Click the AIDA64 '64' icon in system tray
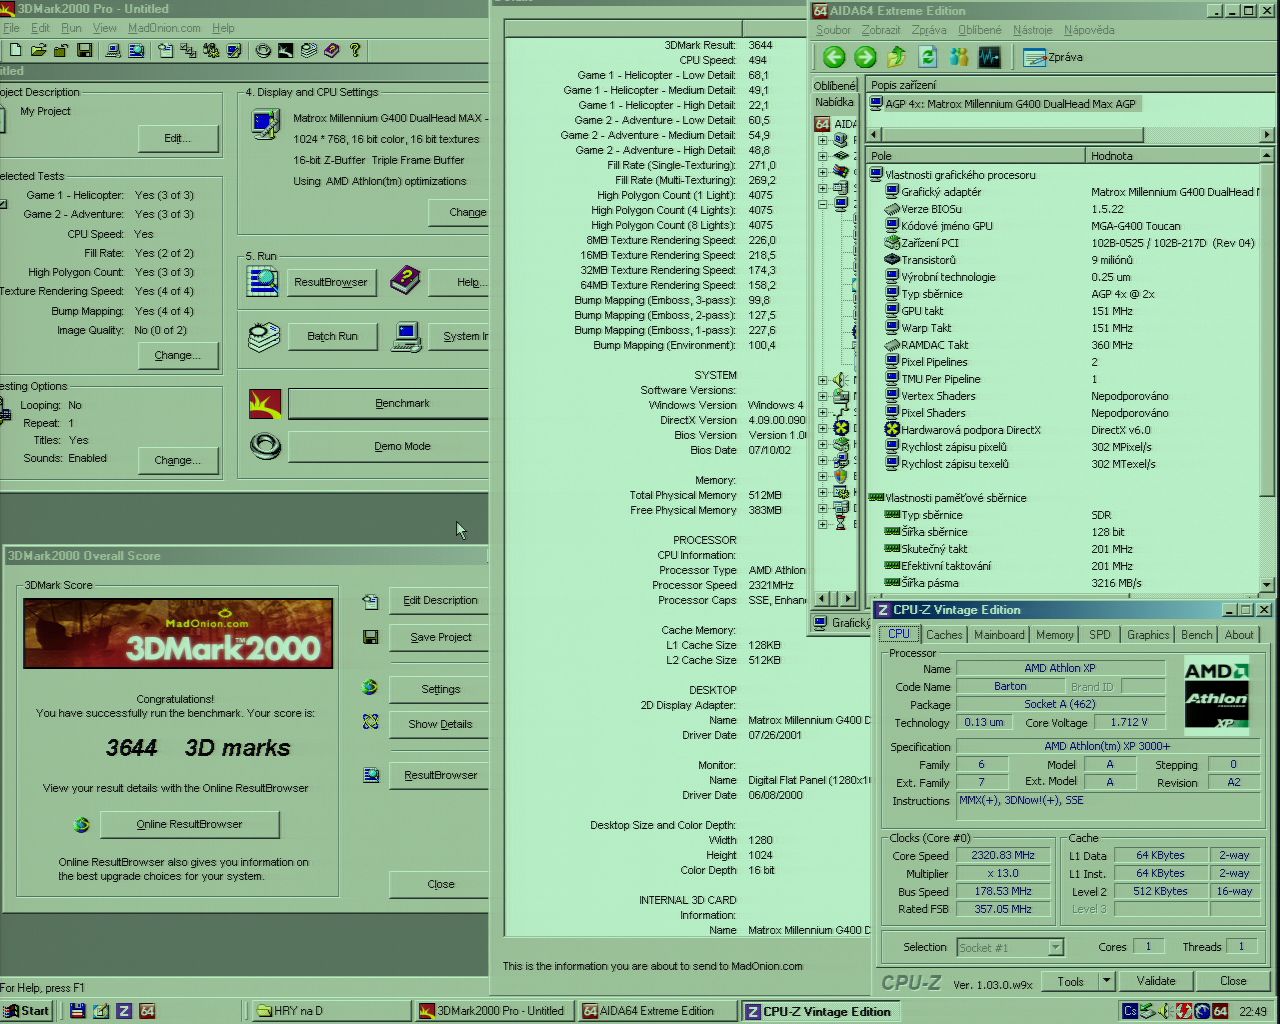Viewport: 1280px width, 1024px height. (1220, 1011)
